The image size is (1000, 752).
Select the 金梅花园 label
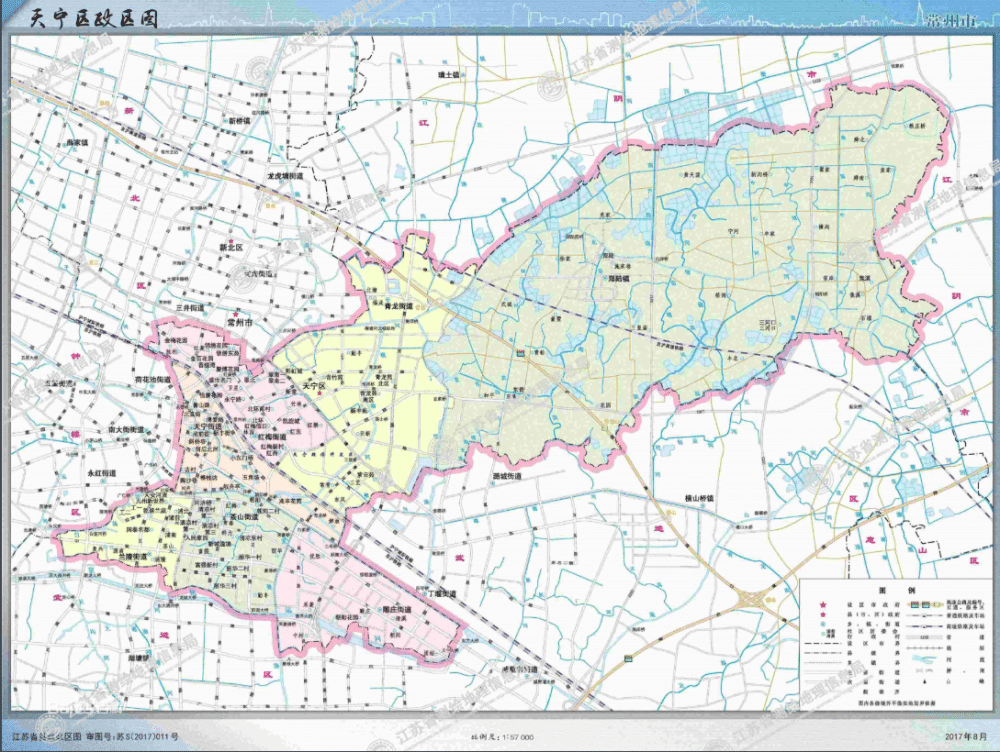pyautogui.click(x=176, y=341)
